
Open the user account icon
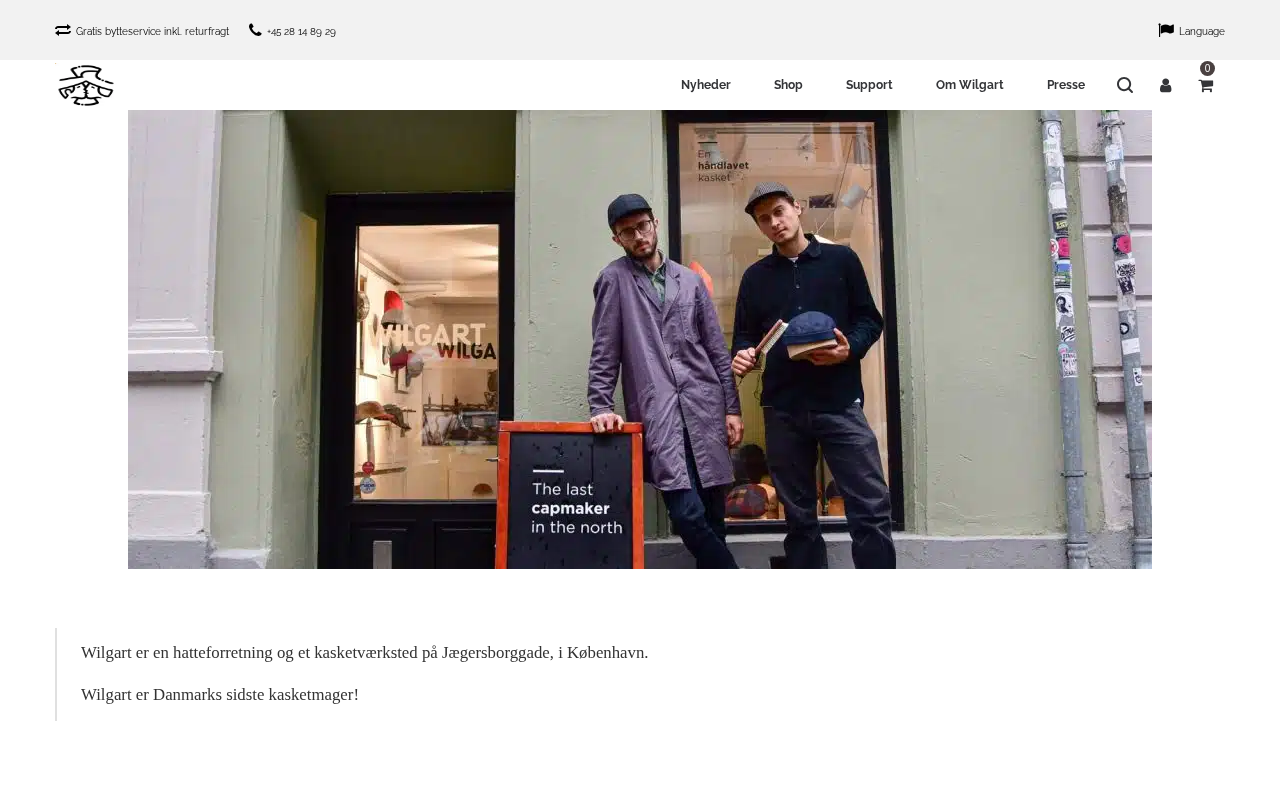1165,85
